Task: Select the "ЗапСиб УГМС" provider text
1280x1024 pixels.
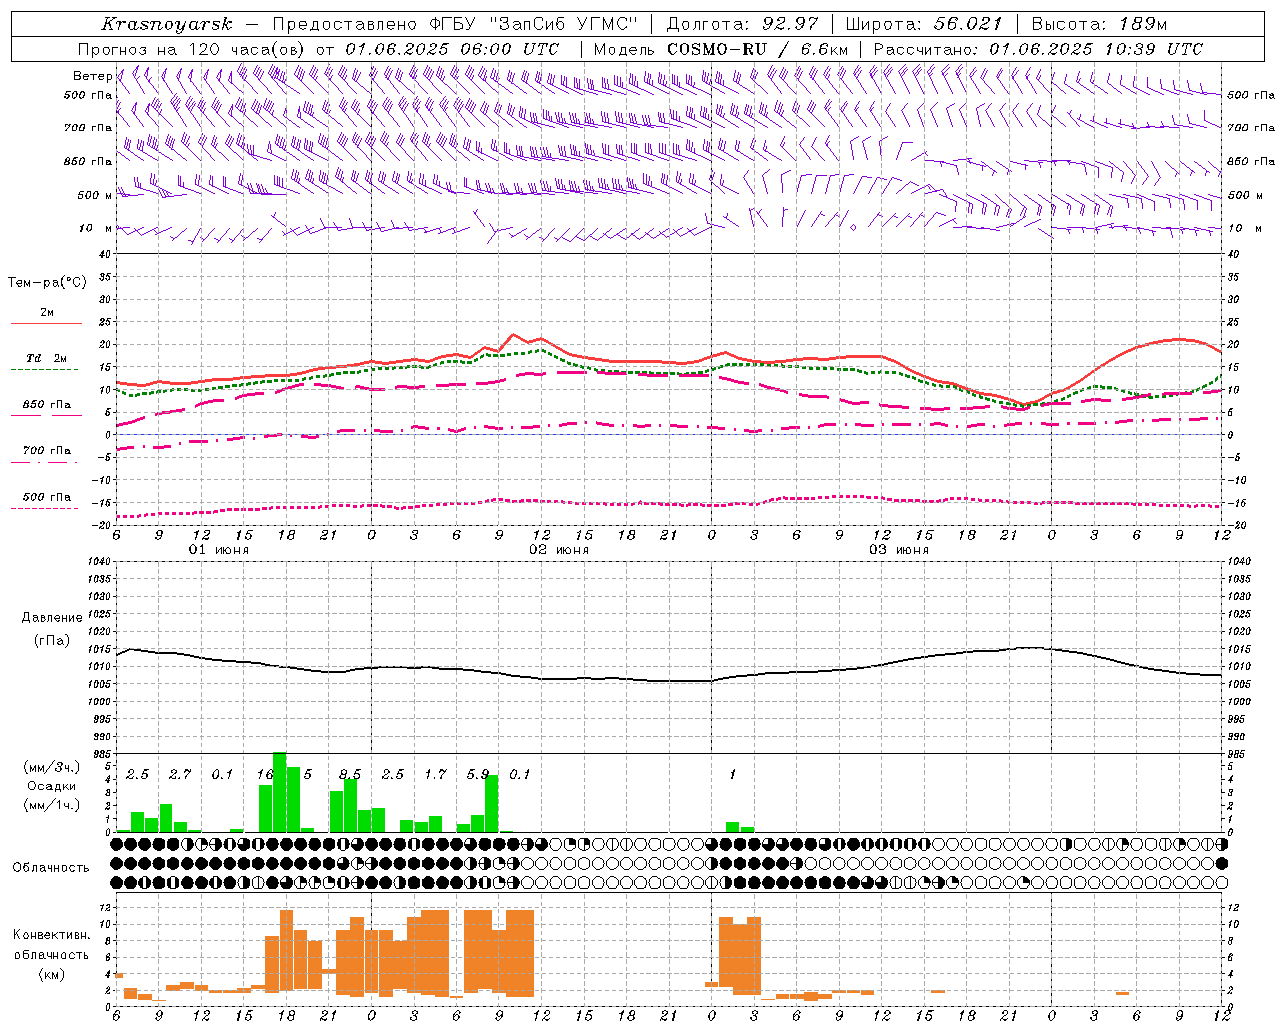Action: pyautogui.click(x=563, y=24)
